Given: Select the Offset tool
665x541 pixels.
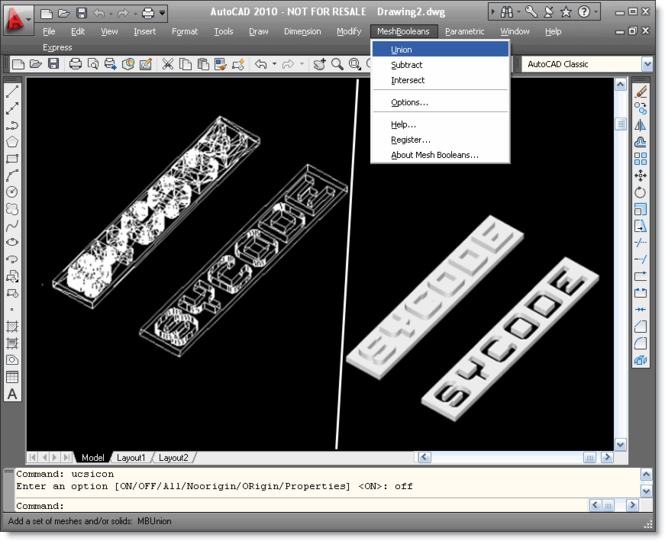Looking at the screenshot, I should 640,142.
